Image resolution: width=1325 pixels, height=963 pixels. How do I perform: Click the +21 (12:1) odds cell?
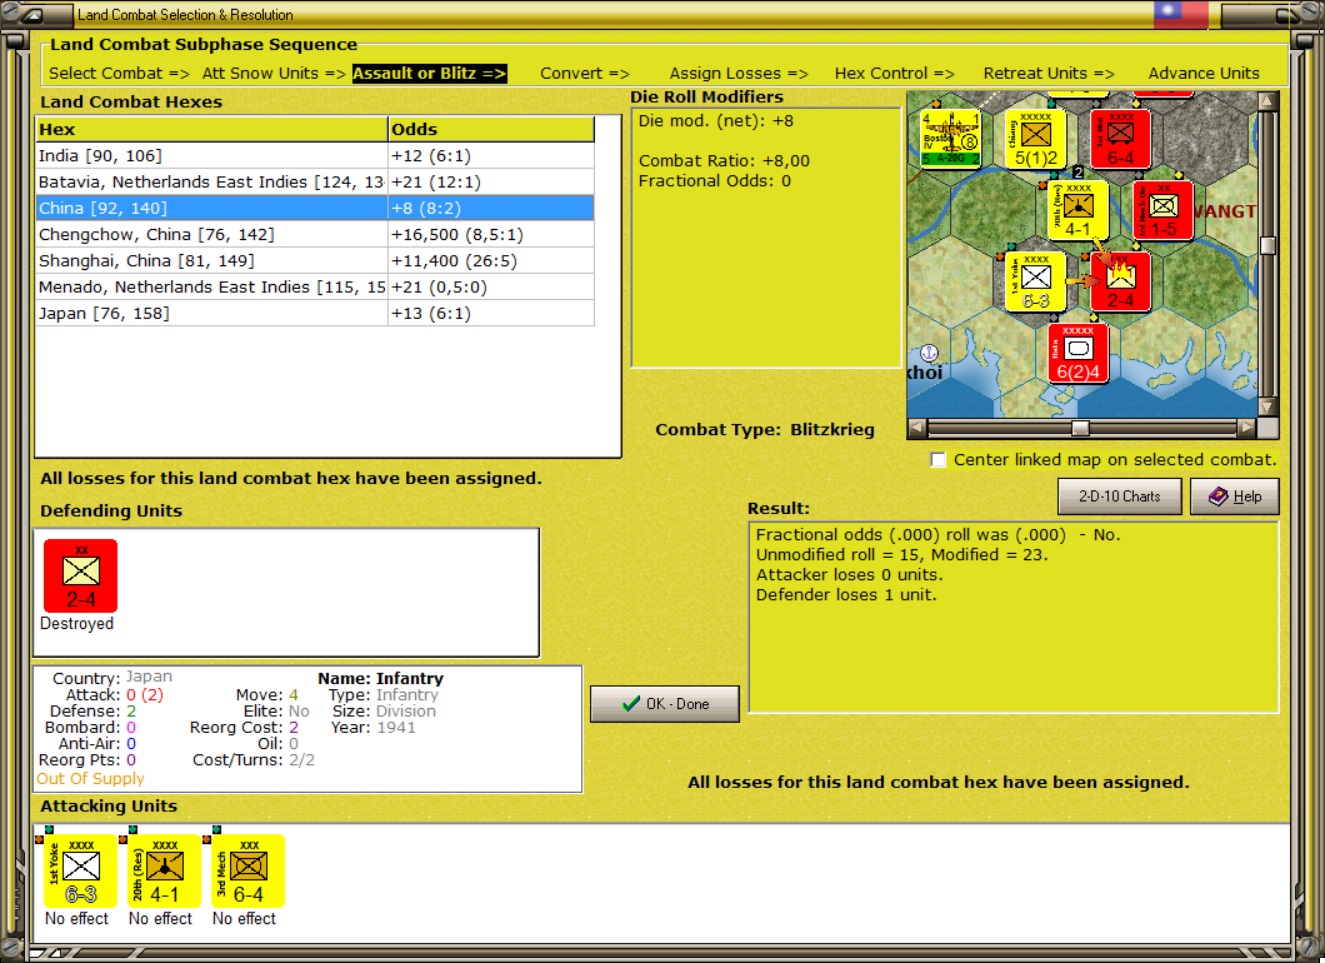click(x=491, y=182)
